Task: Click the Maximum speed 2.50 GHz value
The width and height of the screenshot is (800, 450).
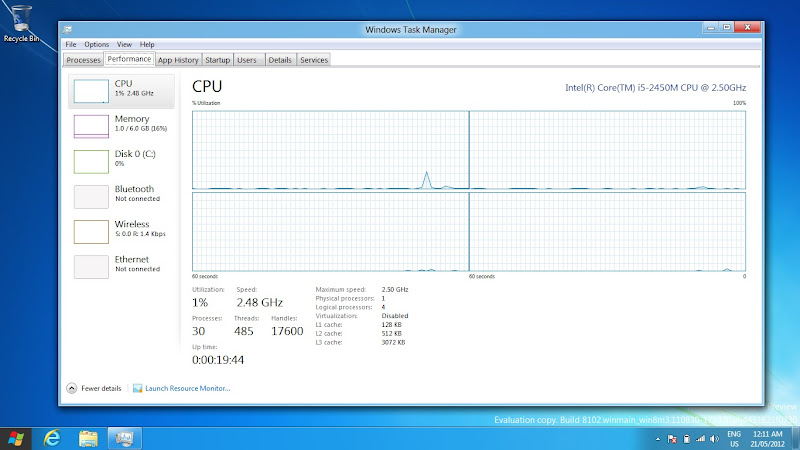Action: [395, 289]
